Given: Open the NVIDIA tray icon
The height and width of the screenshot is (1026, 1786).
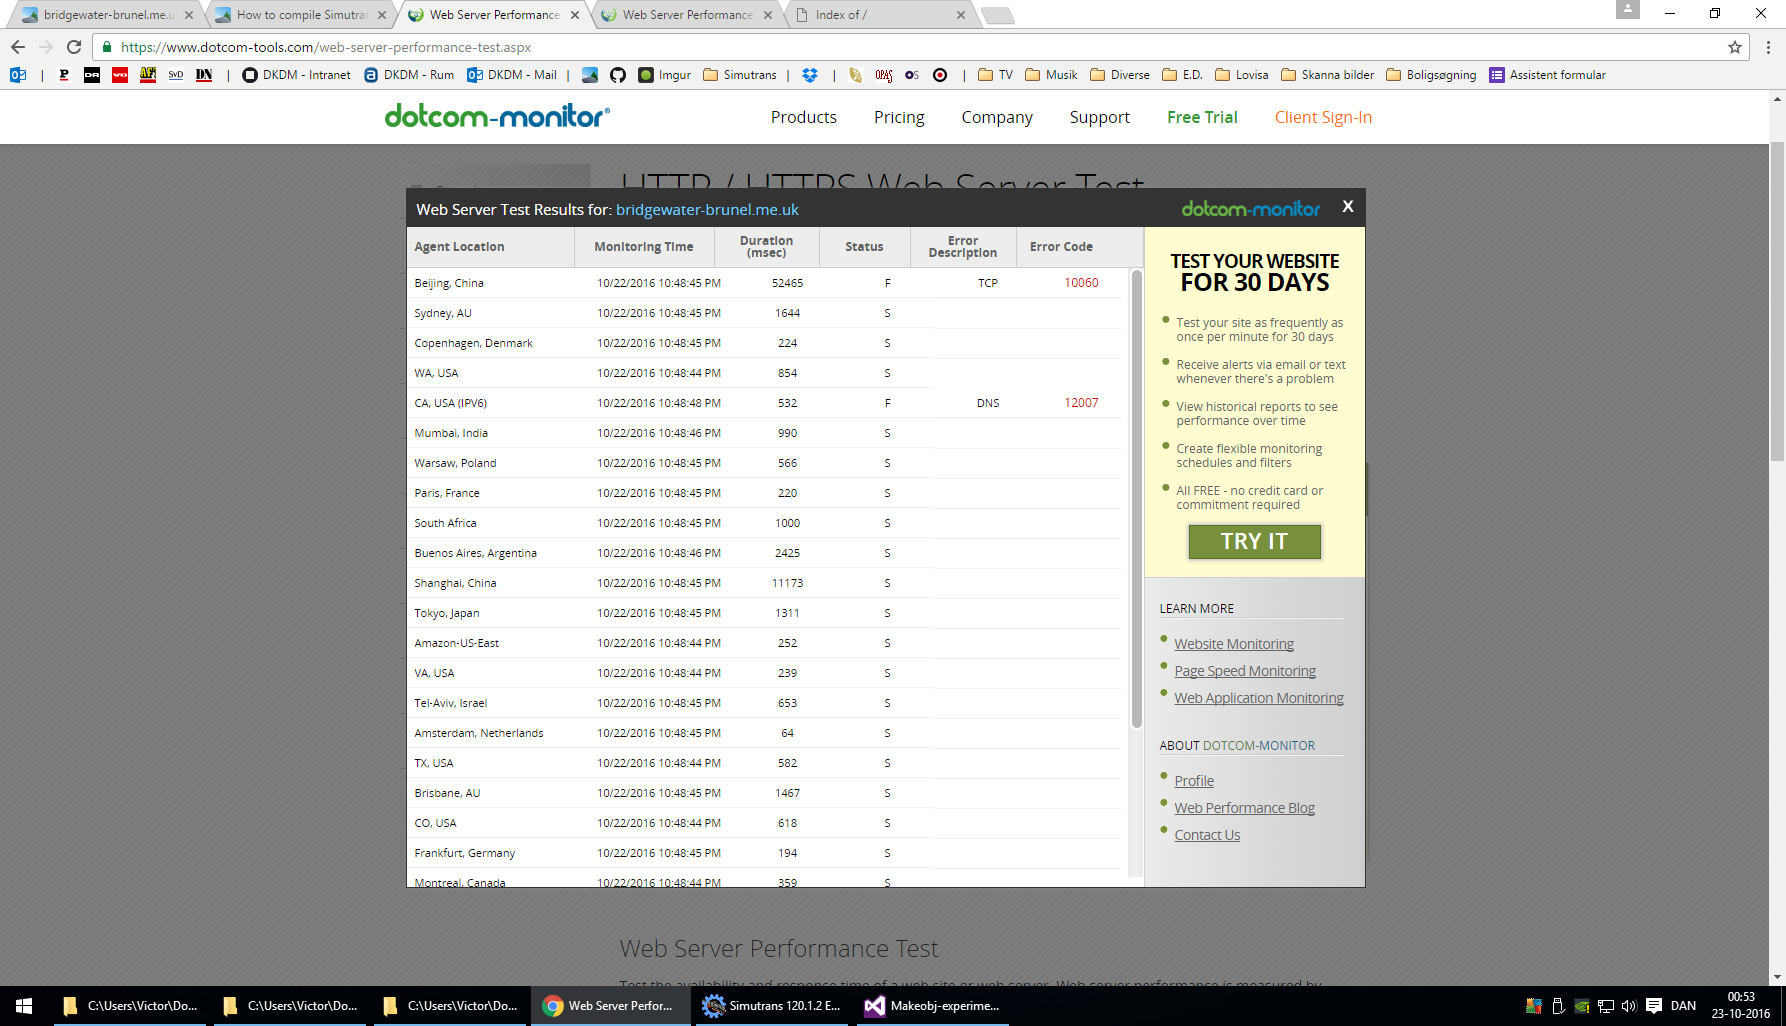Looking at the screenshot, I should pos(1582,1006).
